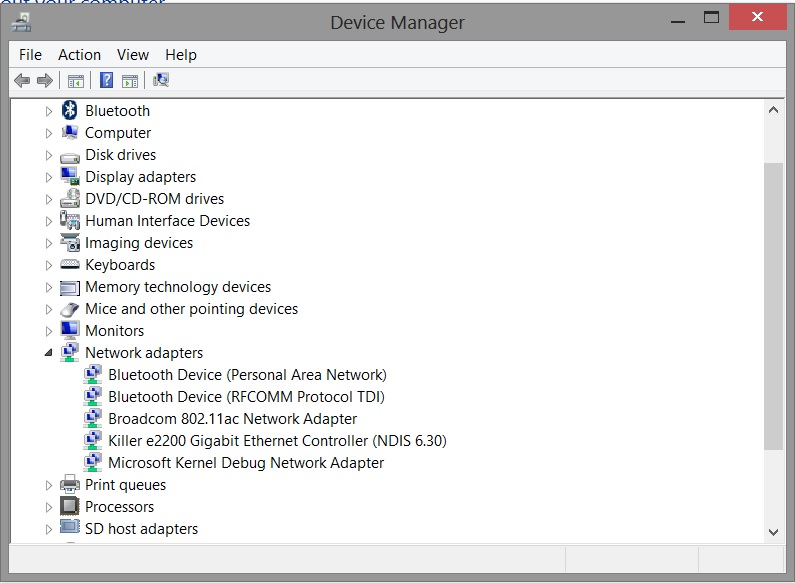Select Microsoft Kernel Debug Network Adapter
This screenshot has width=795, height=583.
click(246, 462)
